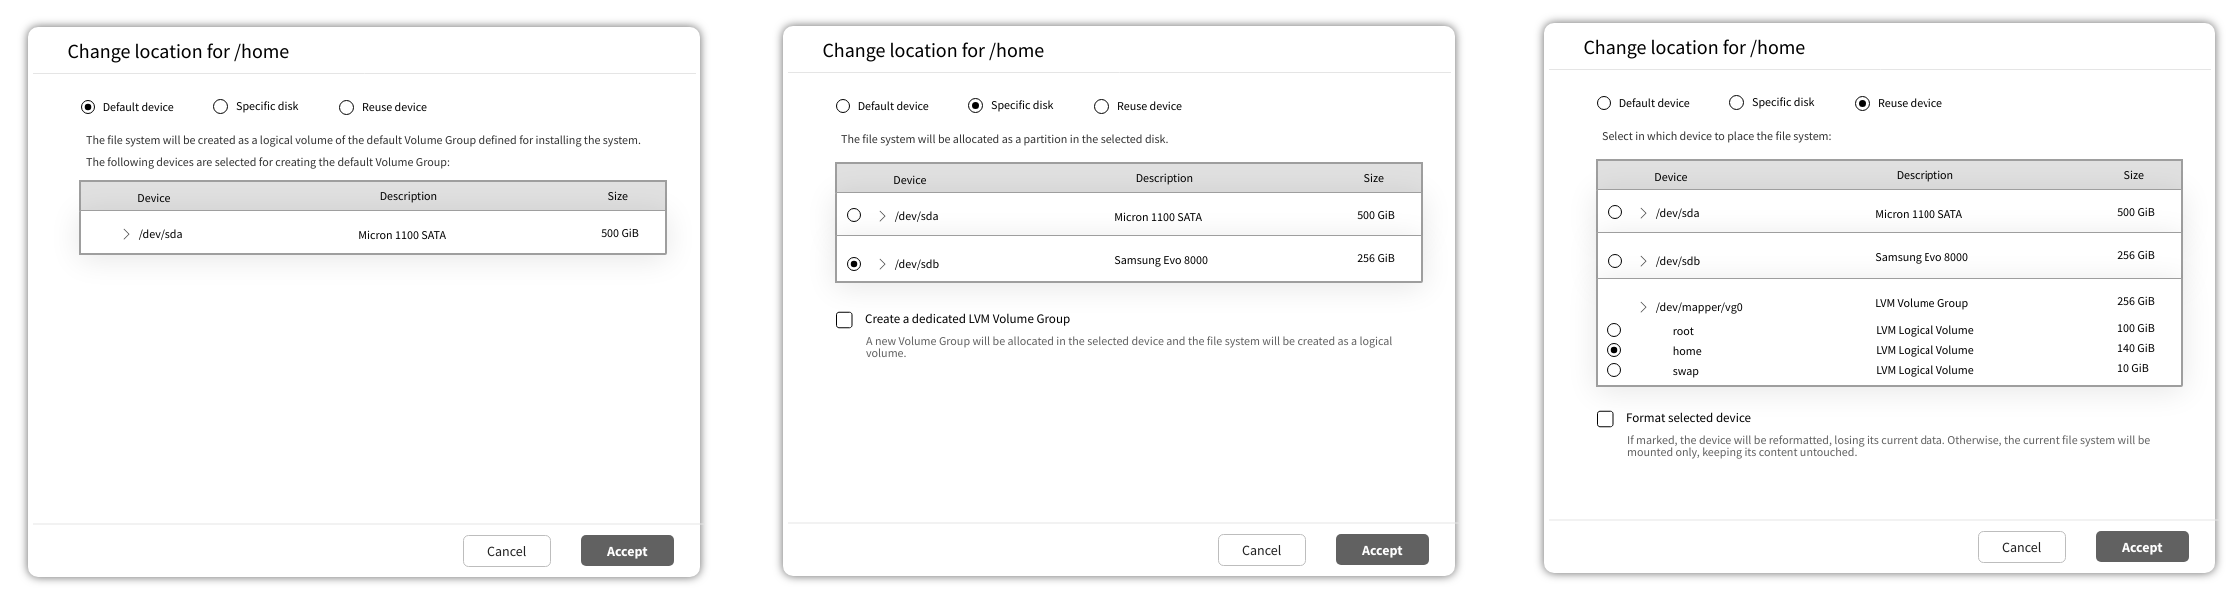Collapse the /dev/mapper/vg0 volume group
Image resolution: width=2237 pixels, height=600 pixels.
(1643, 307)
